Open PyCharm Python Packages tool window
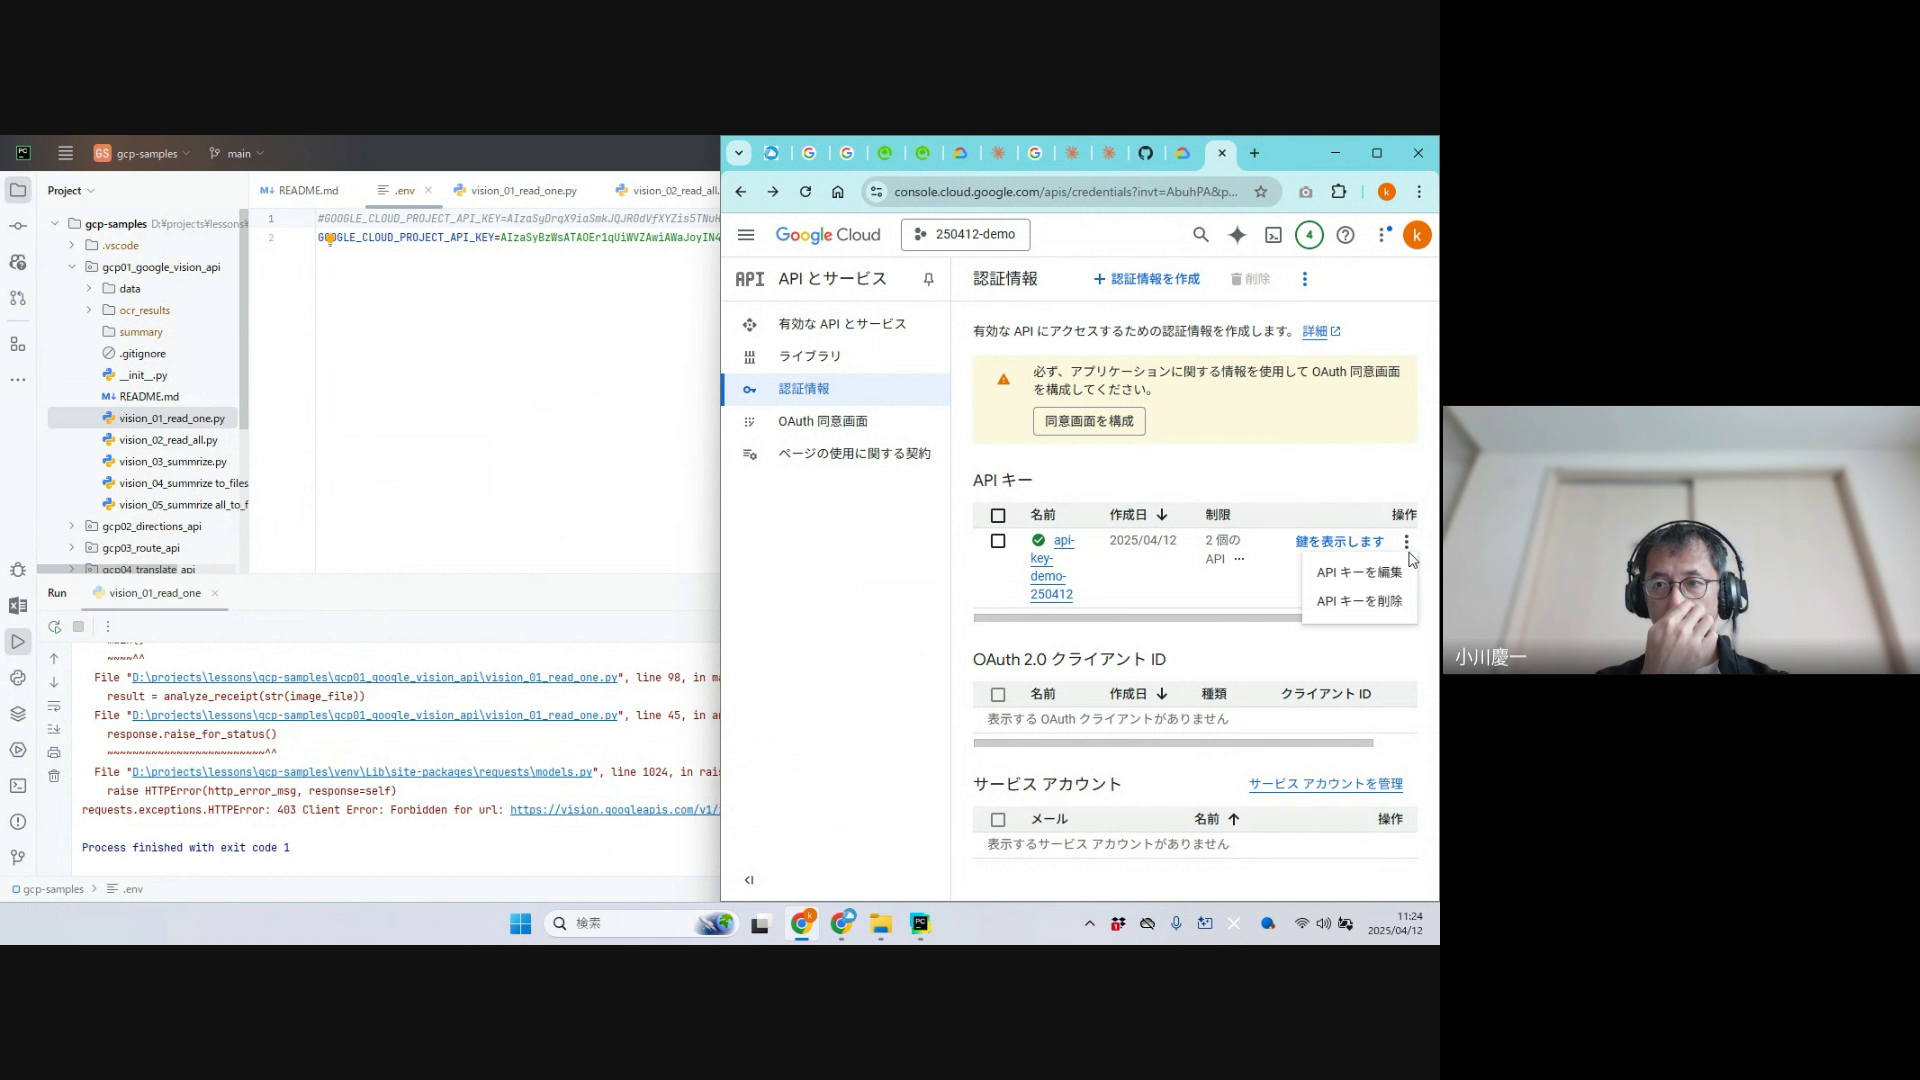1920x1080 pixels. (x=18, y=714)
